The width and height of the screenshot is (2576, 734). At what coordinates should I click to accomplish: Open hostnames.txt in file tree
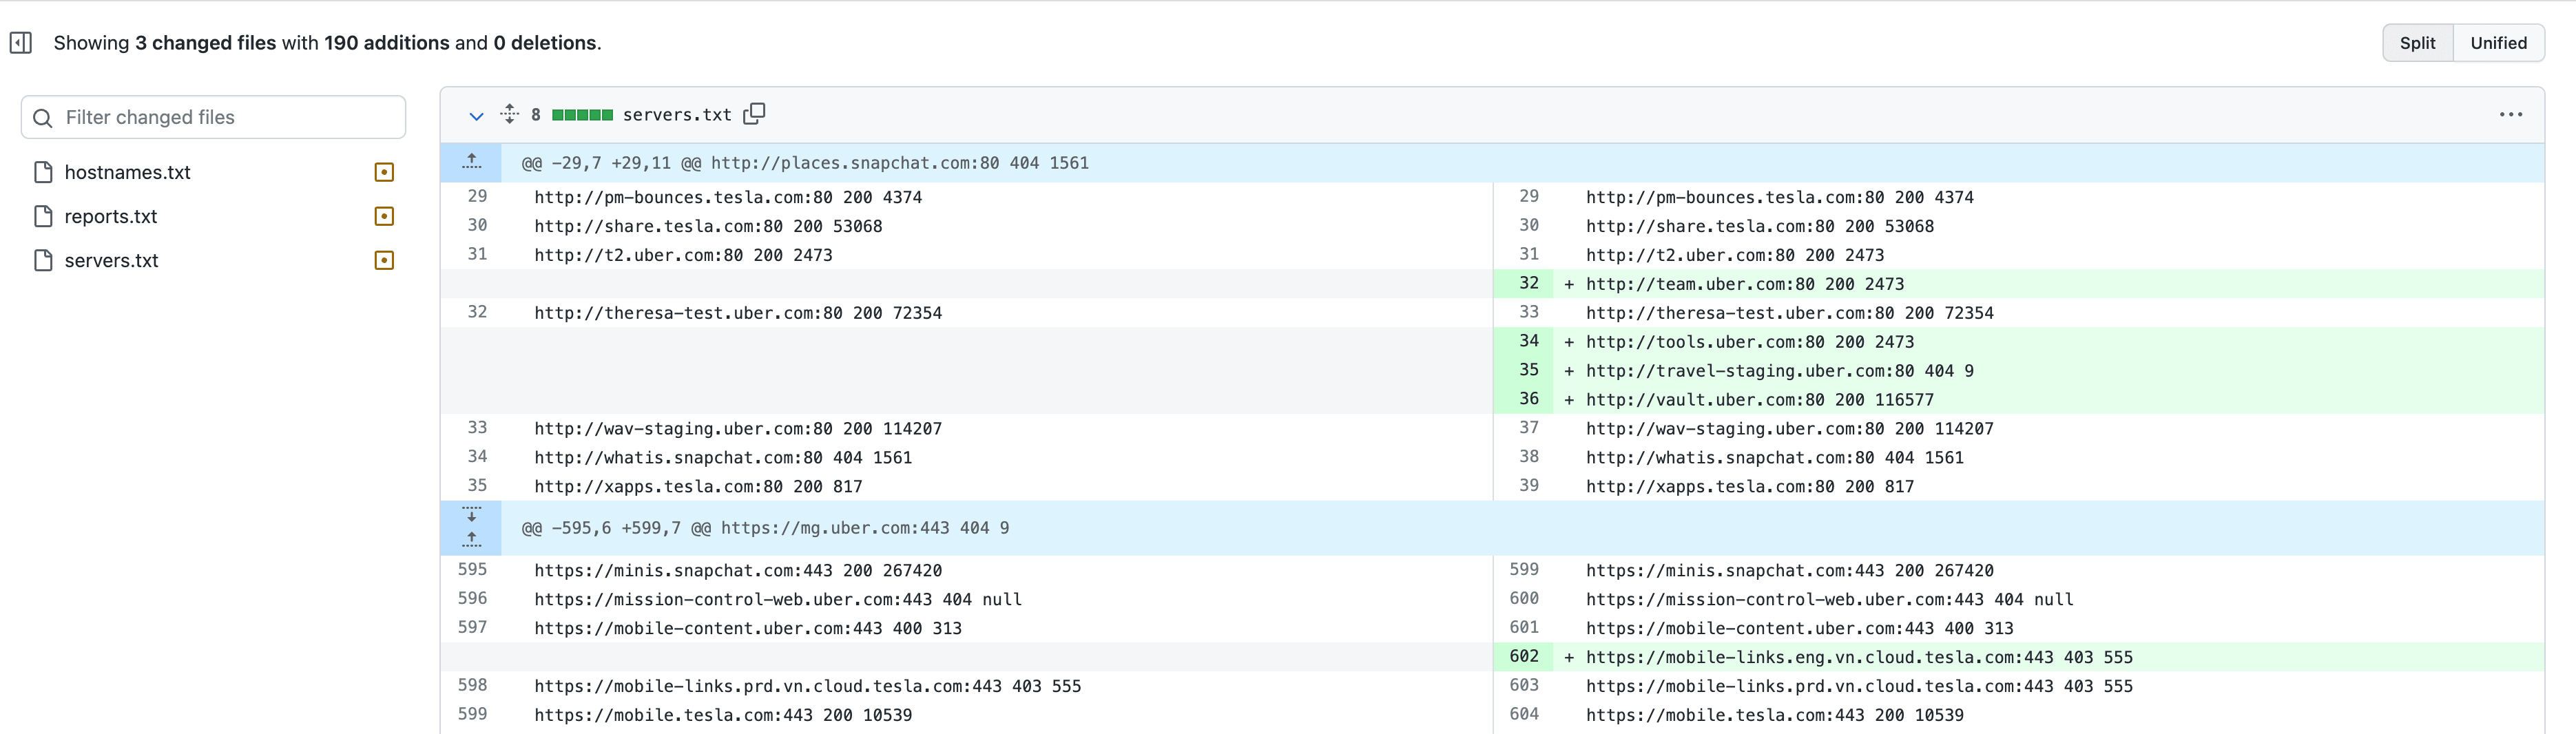(127, 172)
